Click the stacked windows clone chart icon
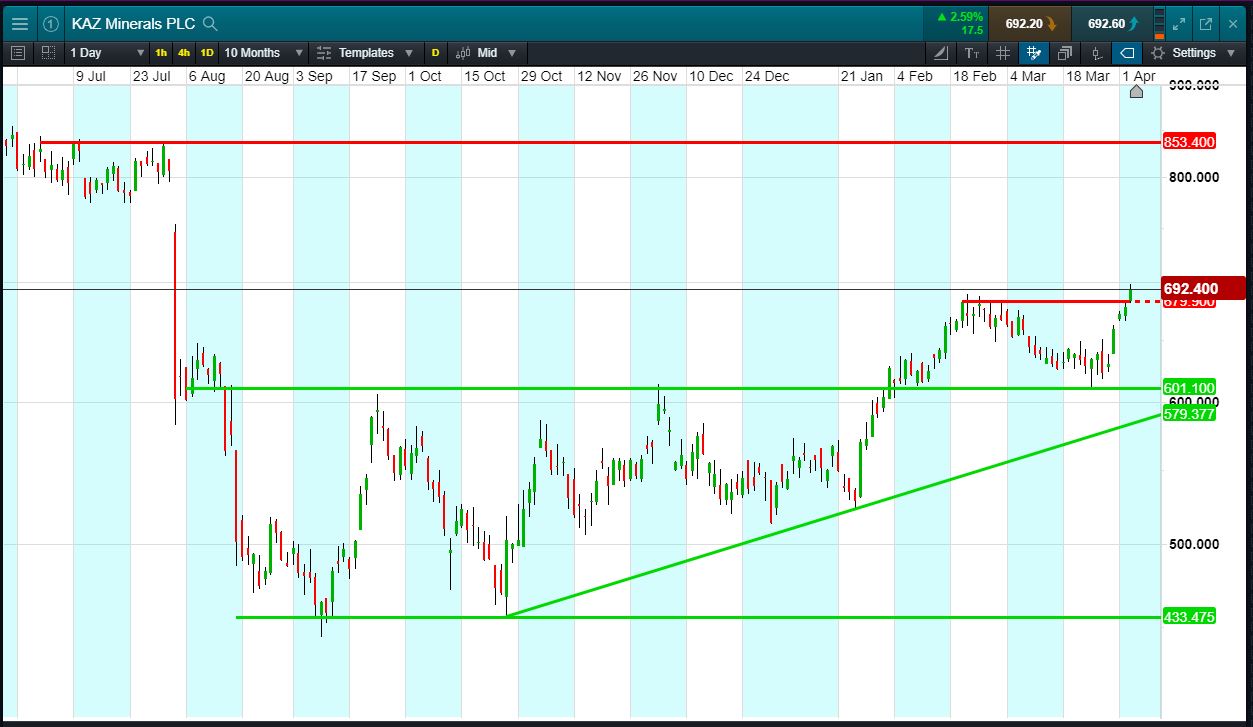The image size is (1253, 727). click(x=1065, y=53)
